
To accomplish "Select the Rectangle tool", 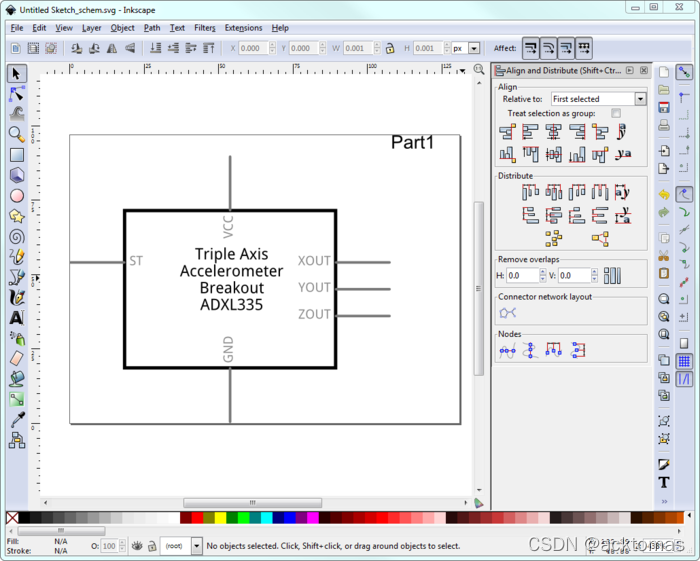I will pyautogui.click(x=17, y=155).
